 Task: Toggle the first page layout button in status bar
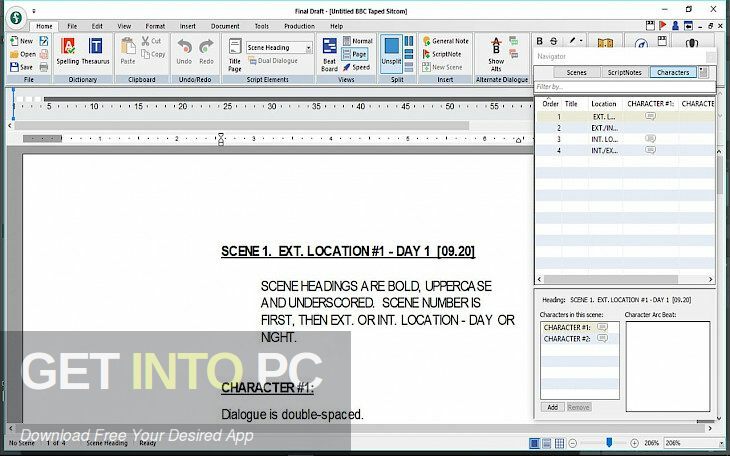coord(534,443)
